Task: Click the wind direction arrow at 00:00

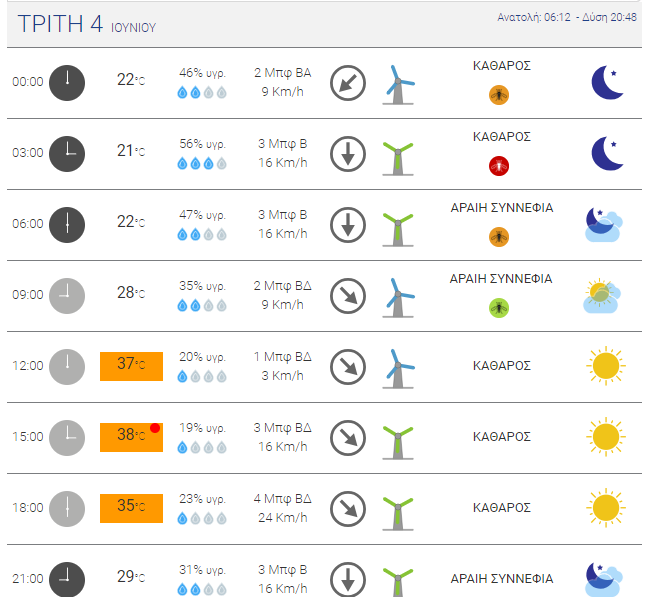Action: [x=348, y=83]
